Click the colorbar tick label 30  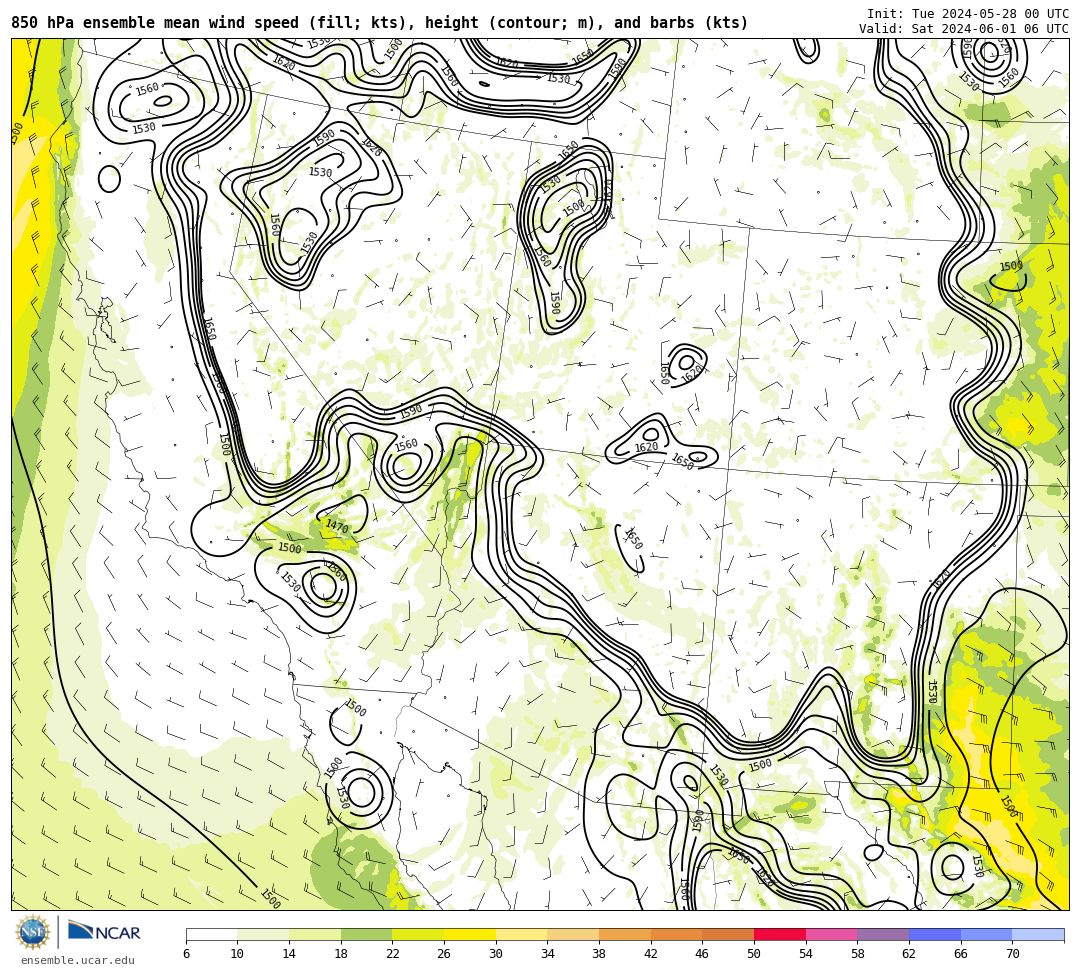(496, 954)
